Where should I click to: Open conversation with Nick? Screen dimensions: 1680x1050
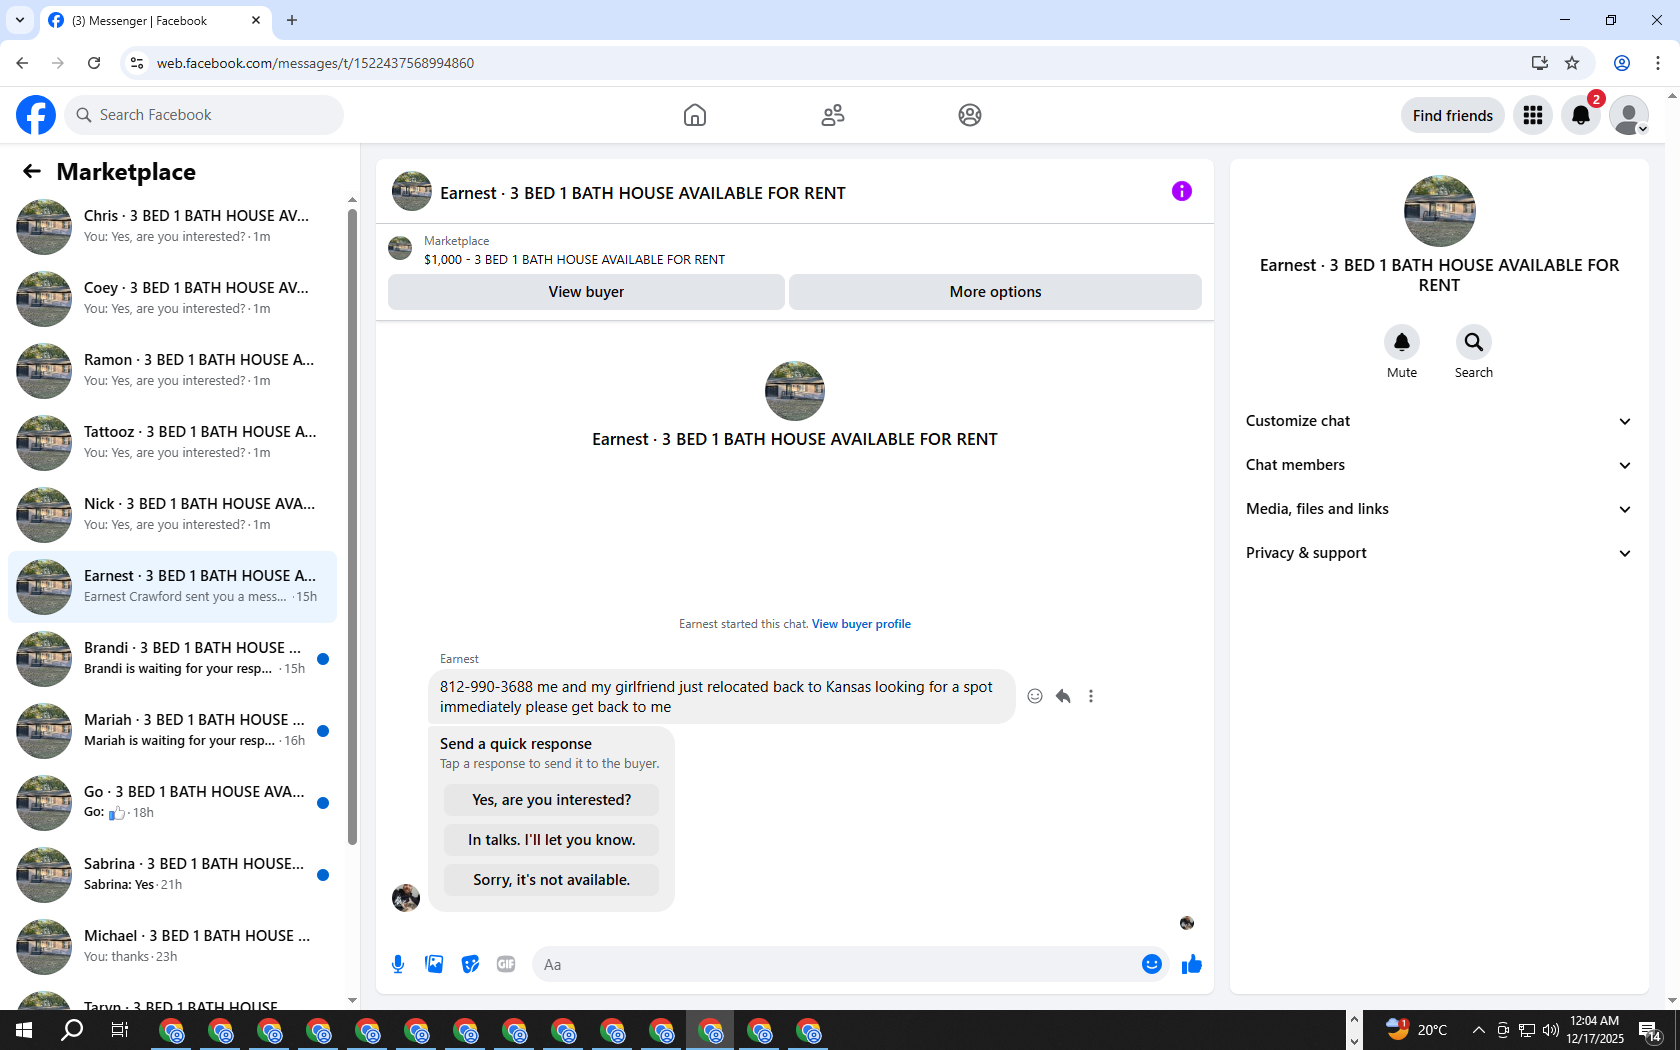coord(172,515)
